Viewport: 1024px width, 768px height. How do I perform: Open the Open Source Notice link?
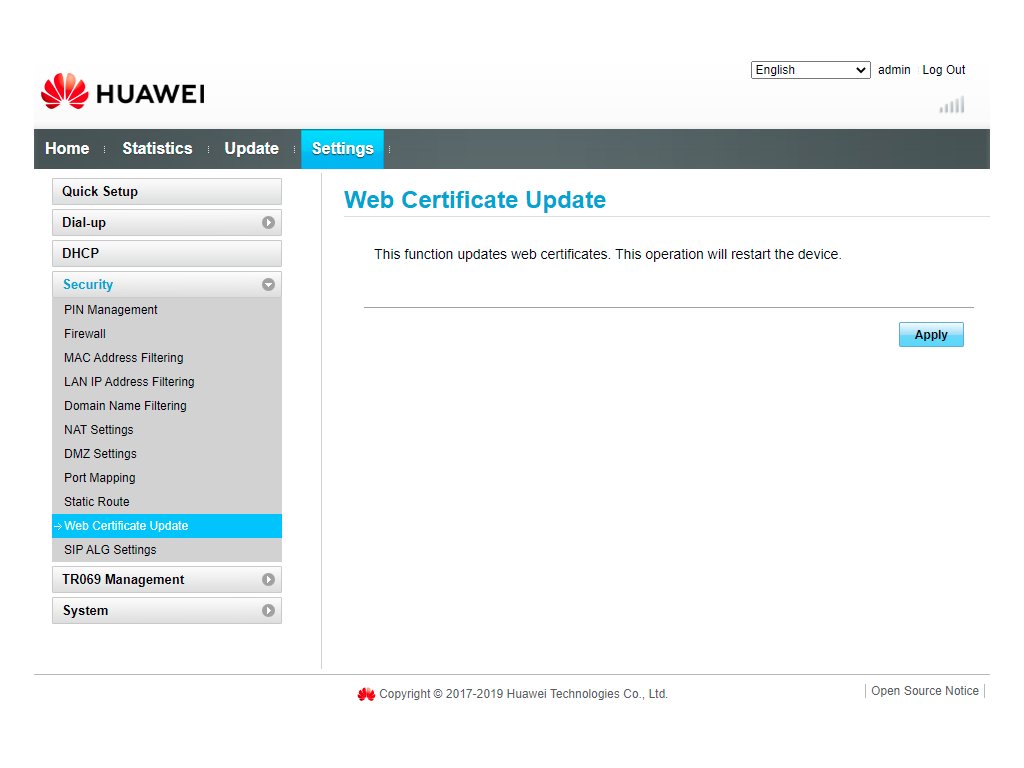925,691
